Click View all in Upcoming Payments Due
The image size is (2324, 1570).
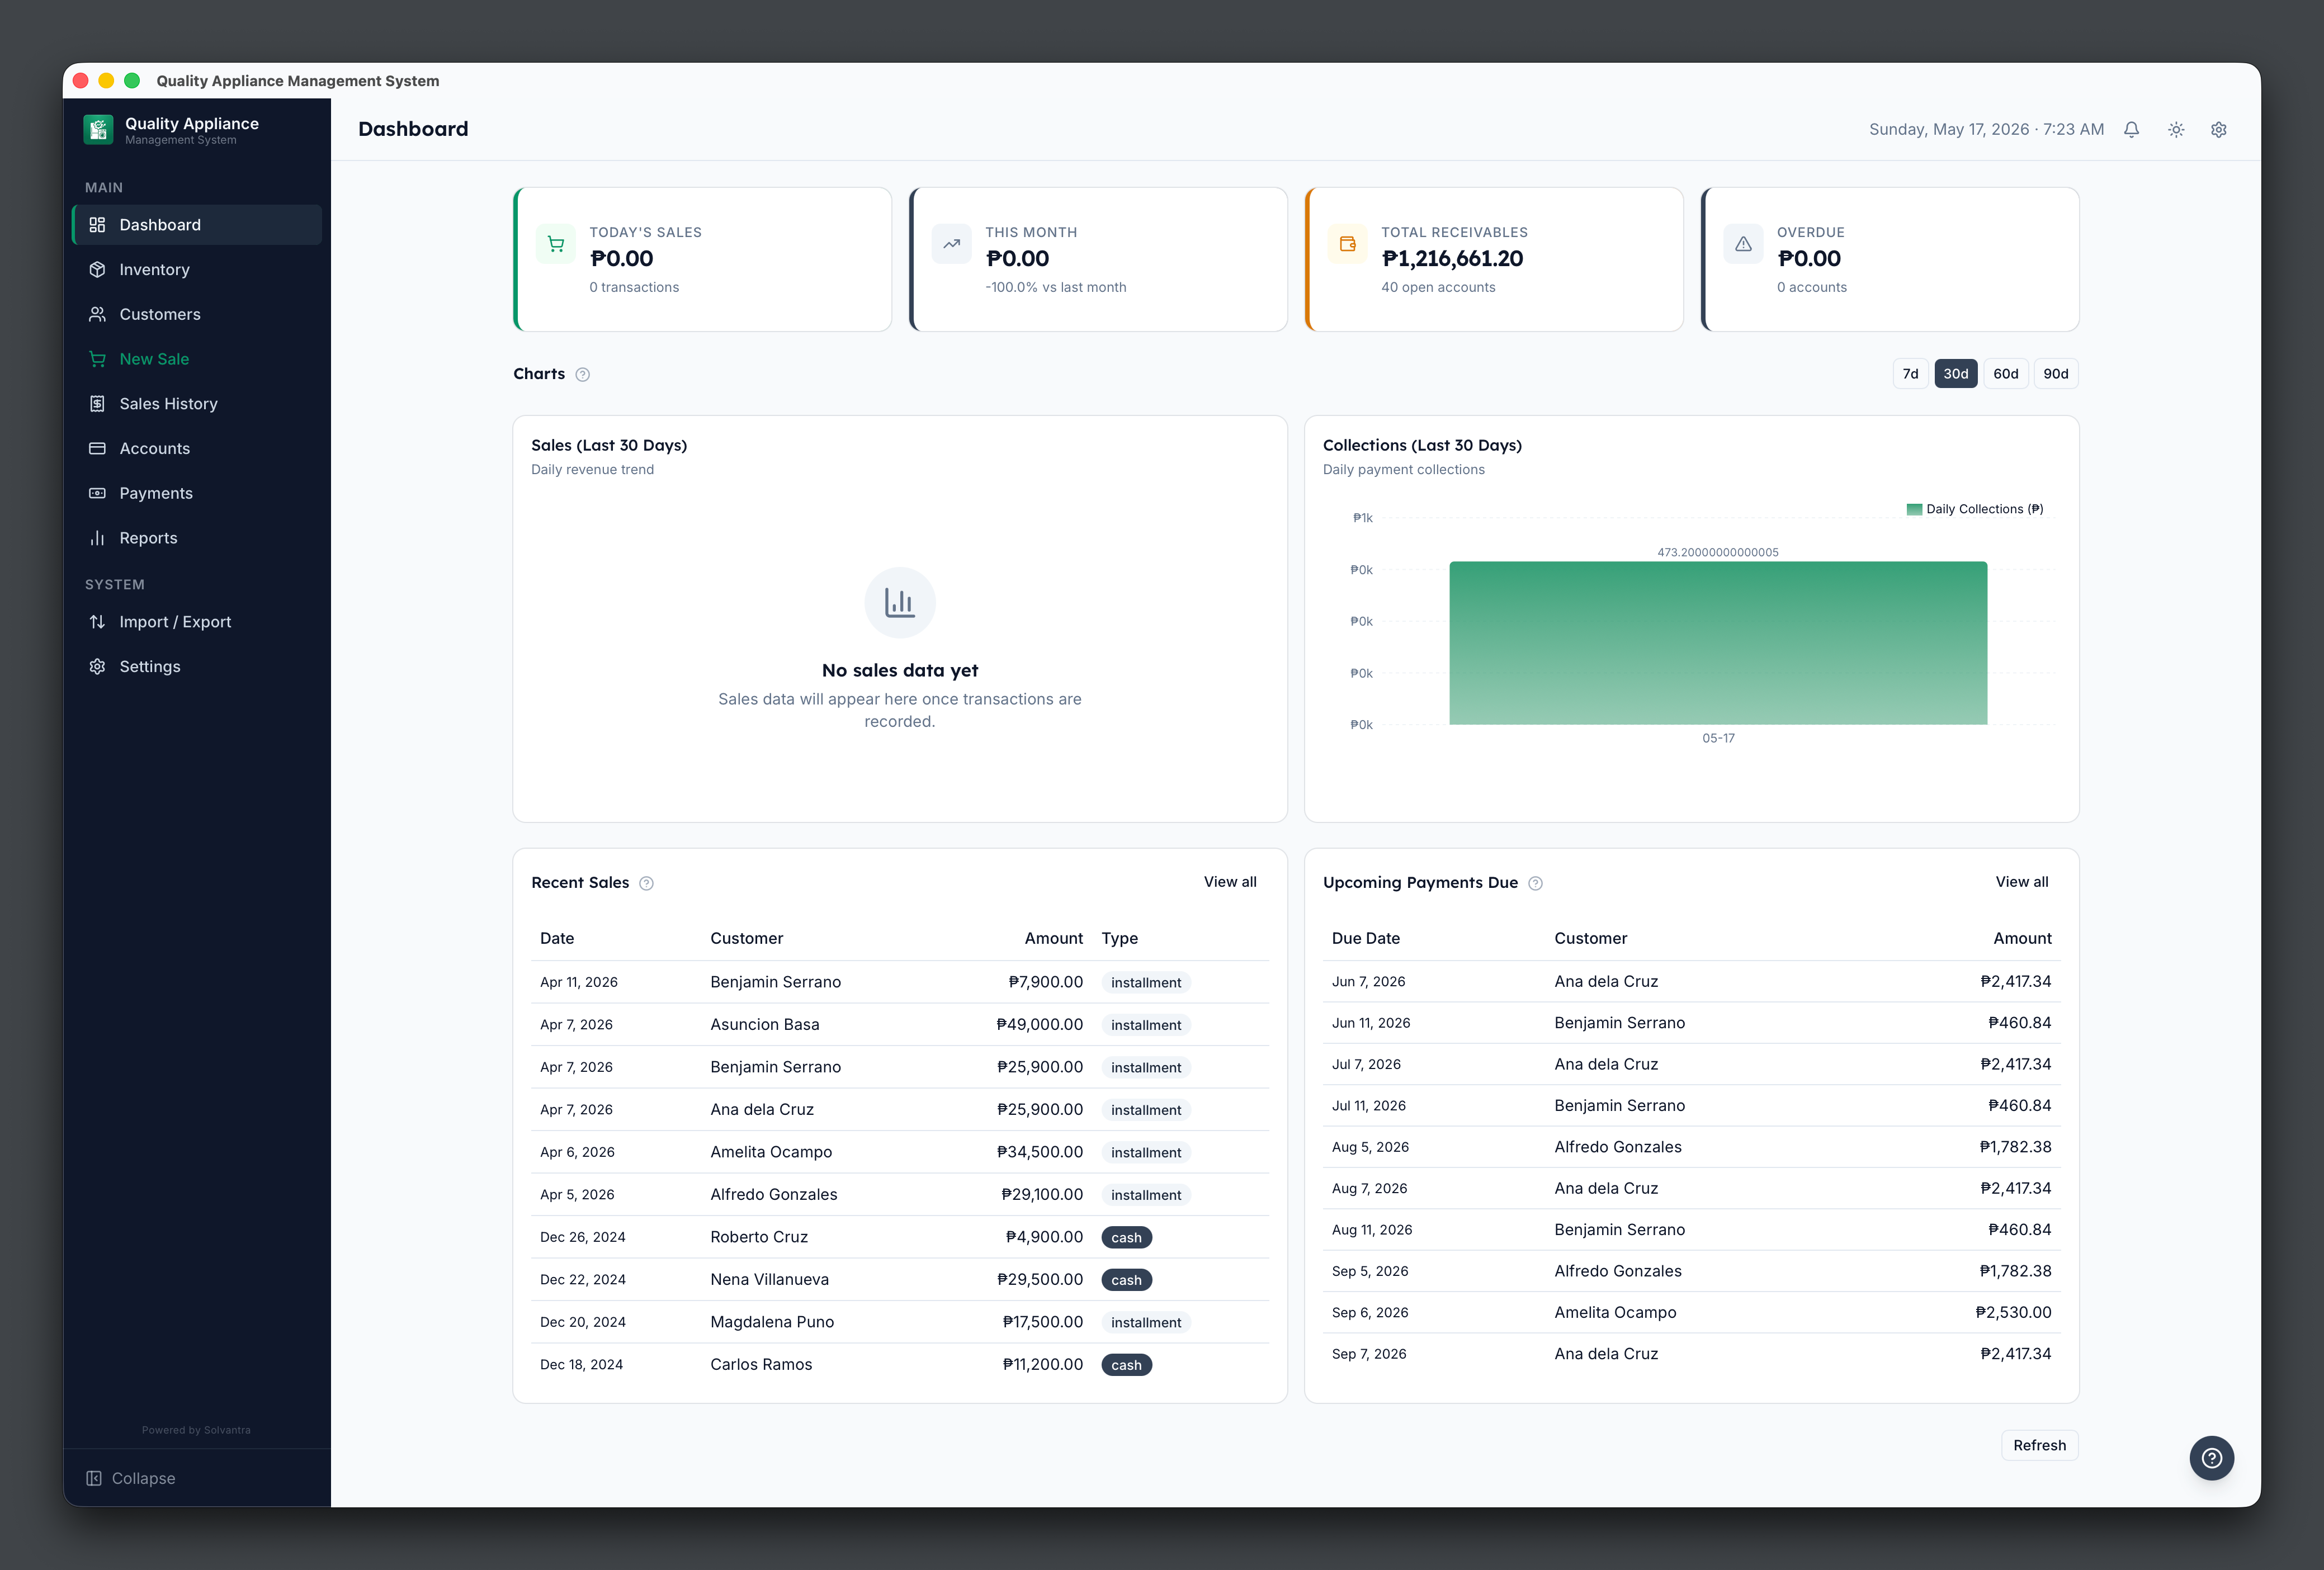point(2022,882)
